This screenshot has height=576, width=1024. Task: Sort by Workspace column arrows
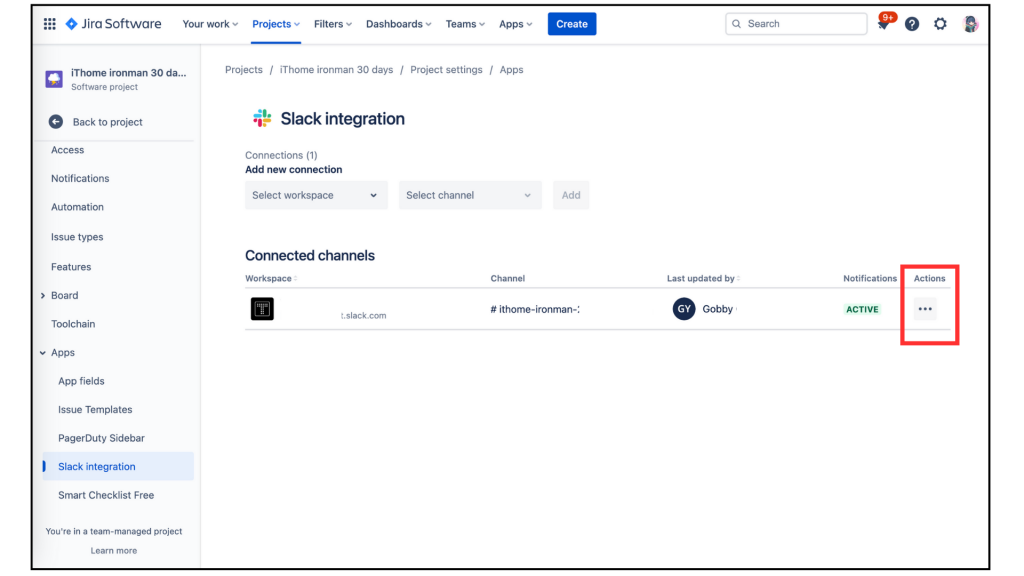click(x=295, y=278)
